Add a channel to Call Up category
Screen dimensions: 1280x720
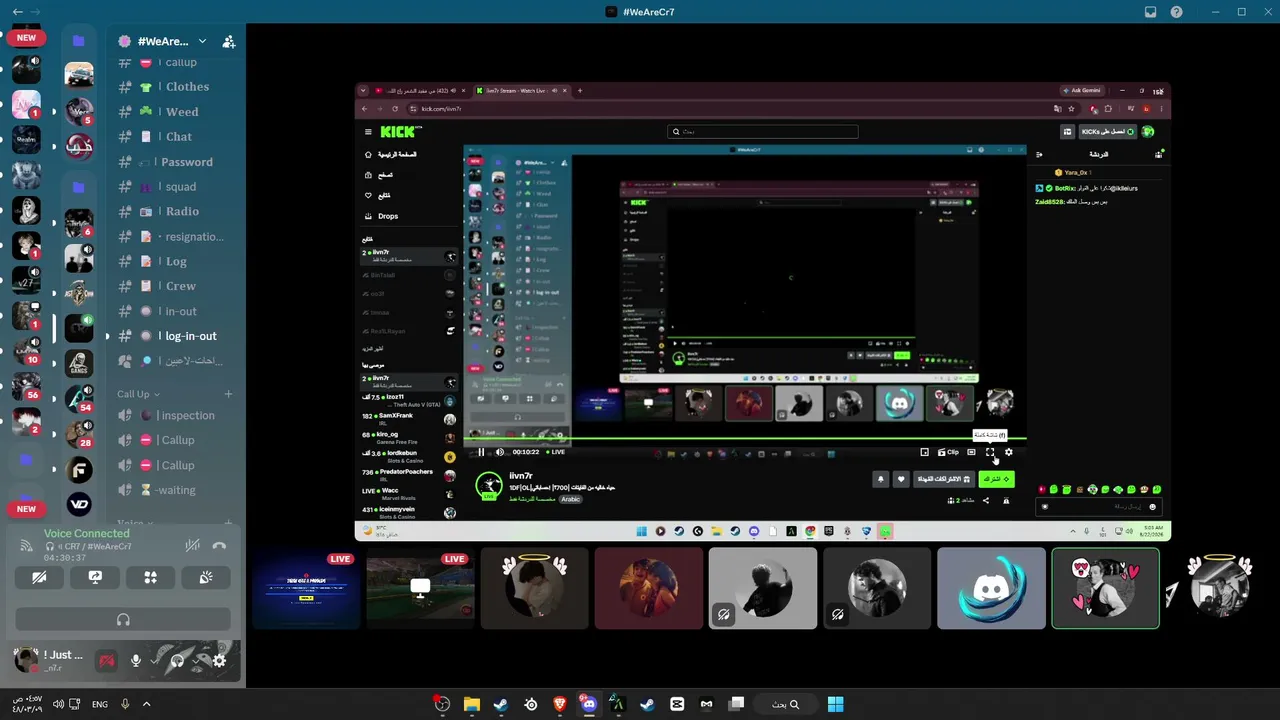[228, 394]
